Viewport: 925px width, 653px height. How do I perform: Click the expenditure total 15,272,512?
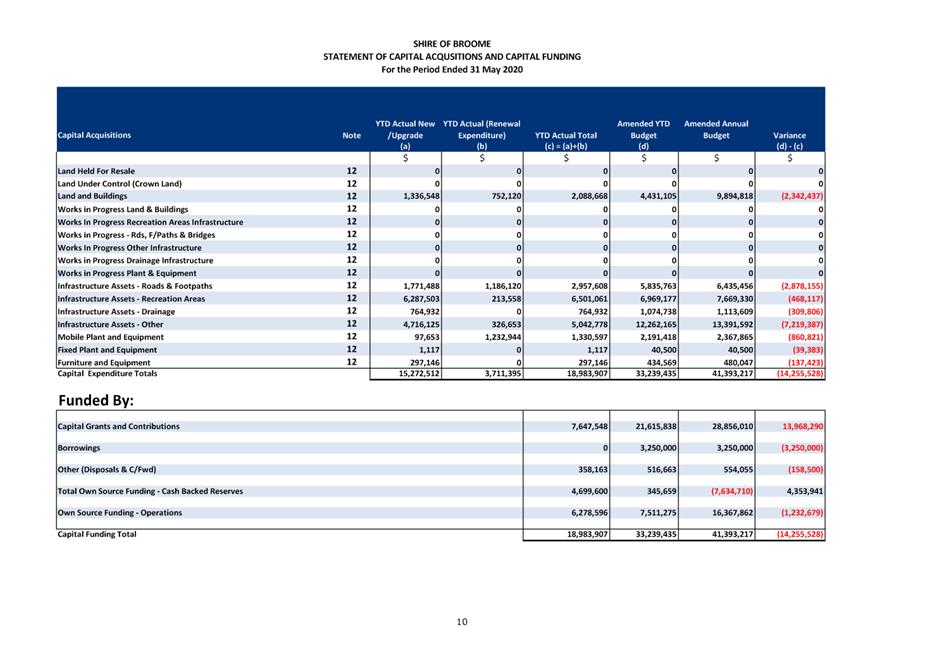[419, 373]
